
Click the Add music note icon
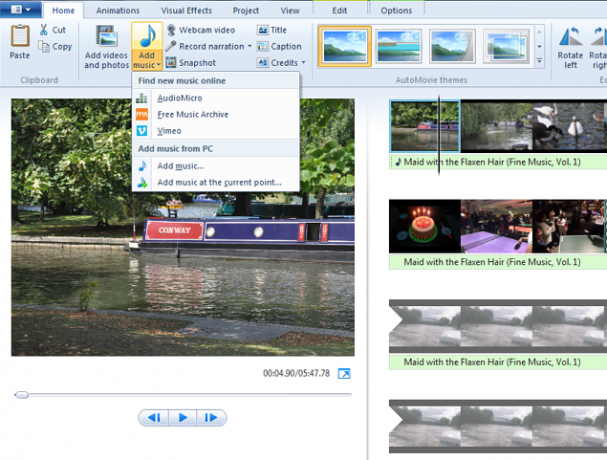(x=147, y=36)
